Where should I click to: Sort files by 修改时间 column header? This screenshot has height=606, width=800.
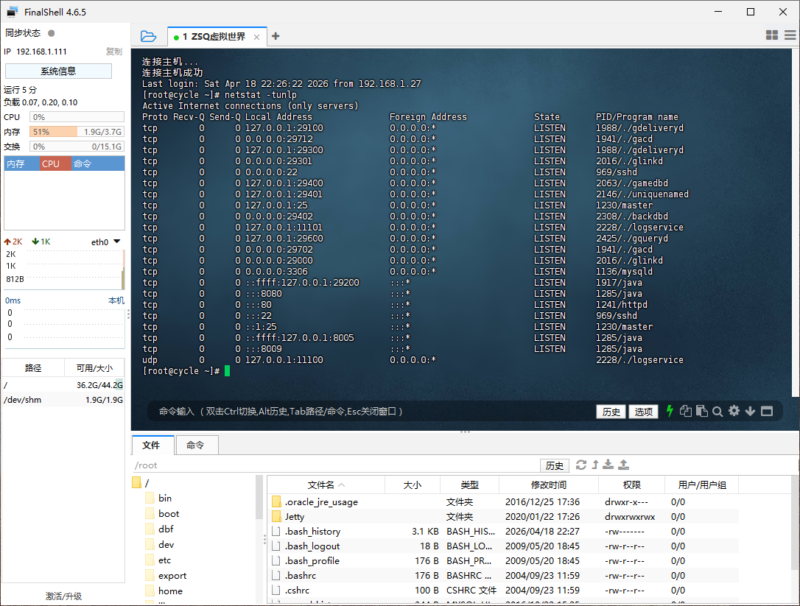pyautogui.click(x=548, y=485)
